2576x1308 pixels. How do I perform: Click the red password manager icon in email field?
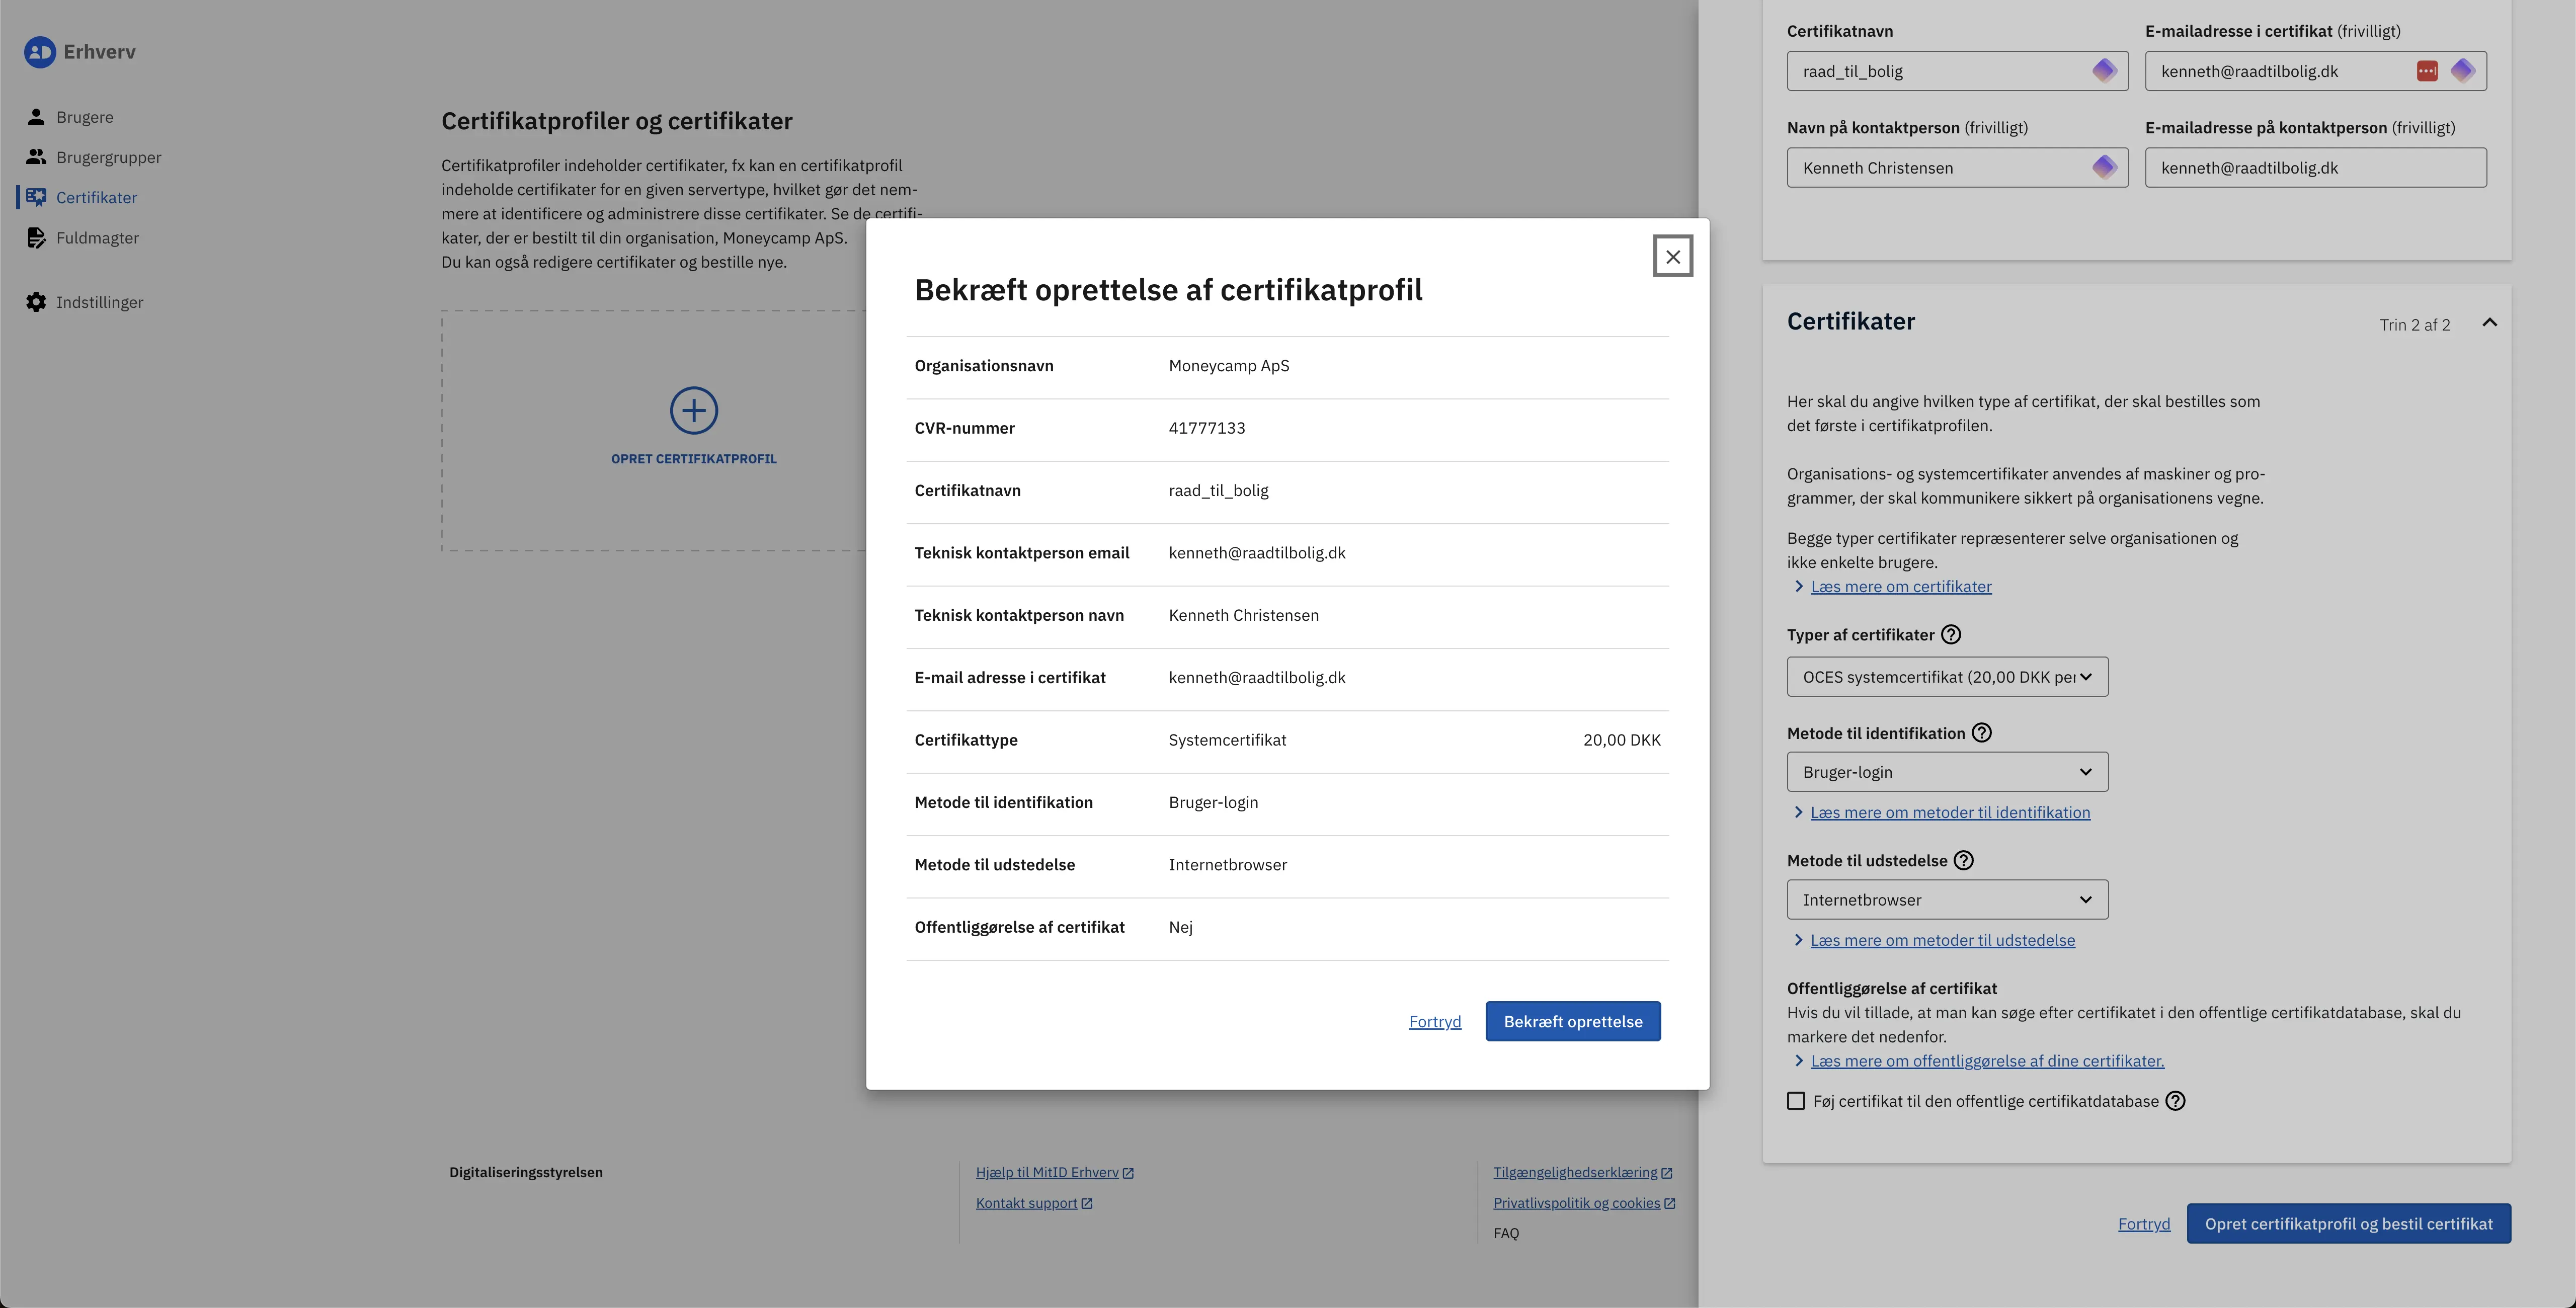pos(2427,71)
